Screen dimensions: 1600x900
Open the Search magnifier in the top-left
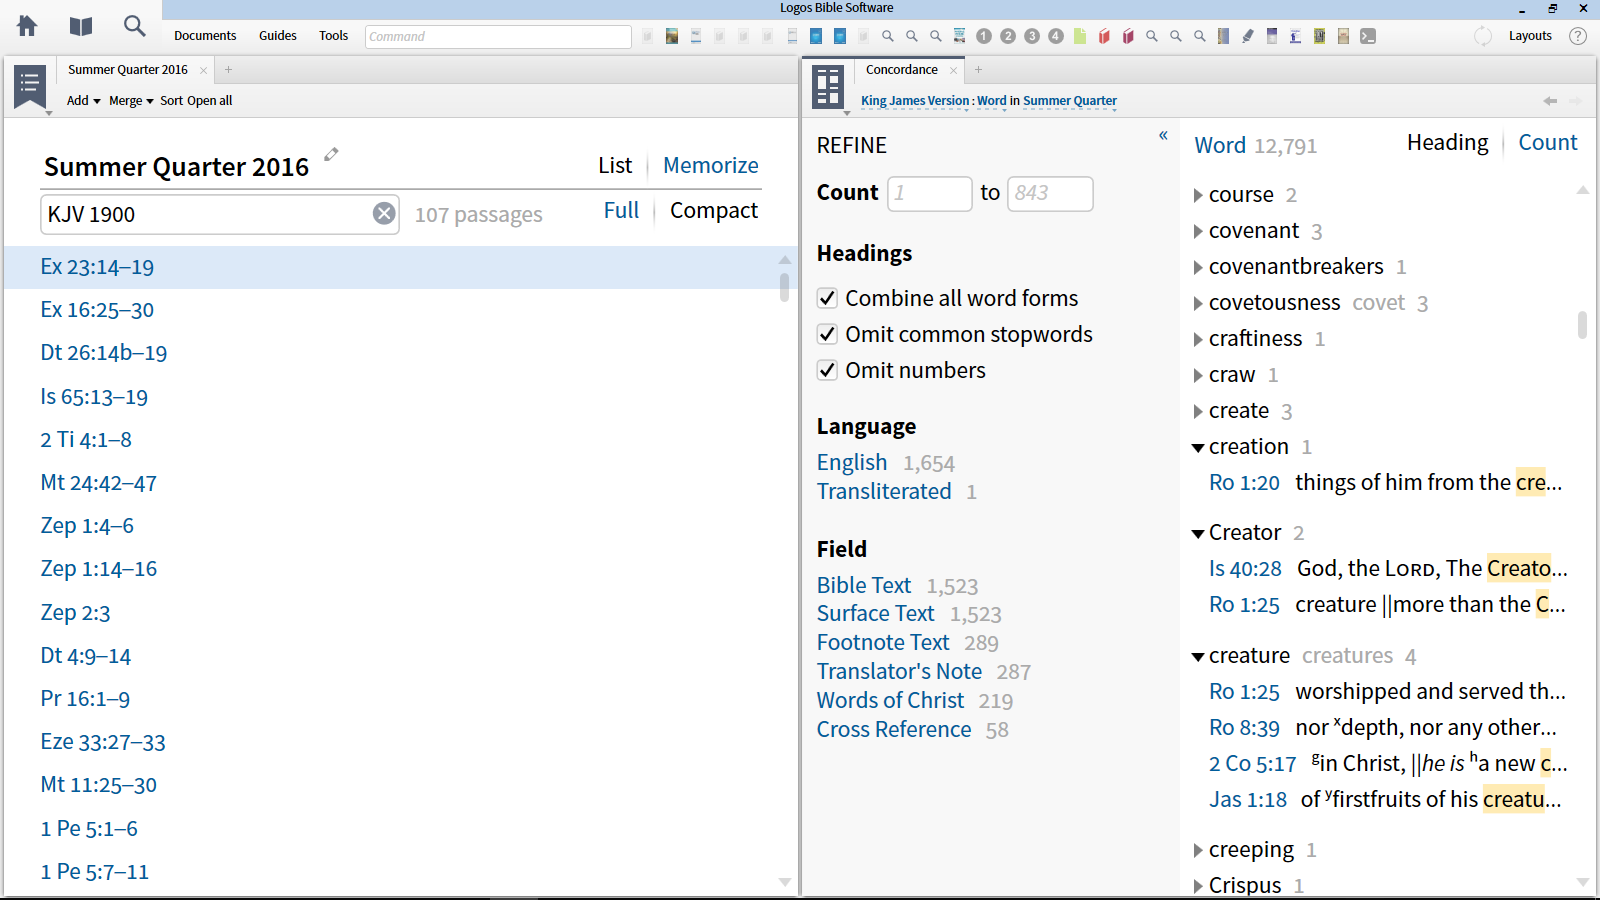[134, 26]
